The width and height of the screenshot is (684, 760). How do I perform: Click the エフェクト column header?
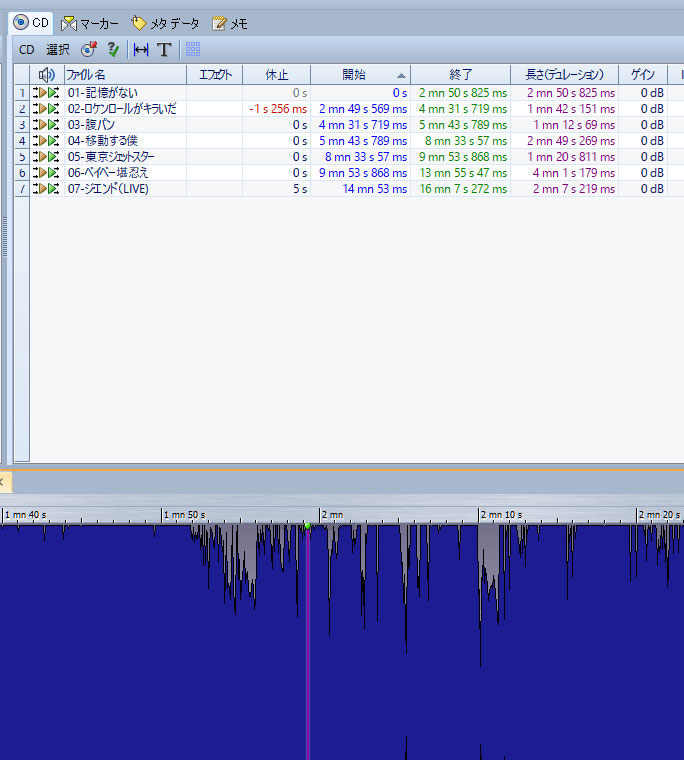[x=215, y=75]
